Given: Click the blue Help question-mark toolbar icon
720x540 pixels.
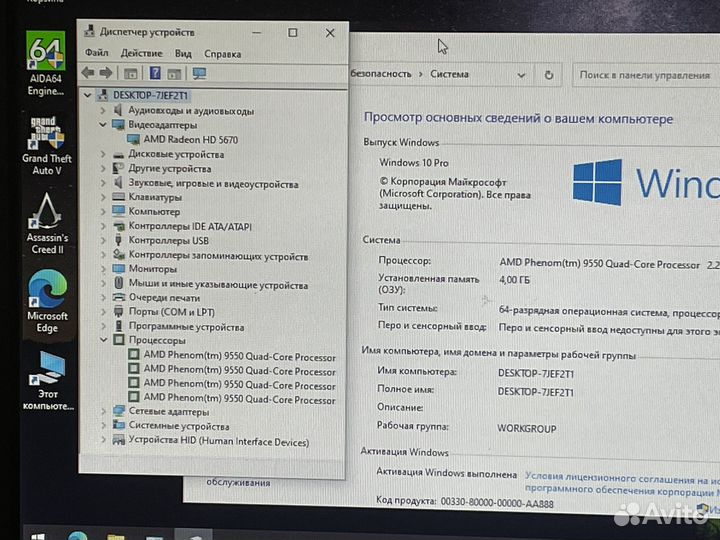Looking at the screenshot, I should coord(155,73).
